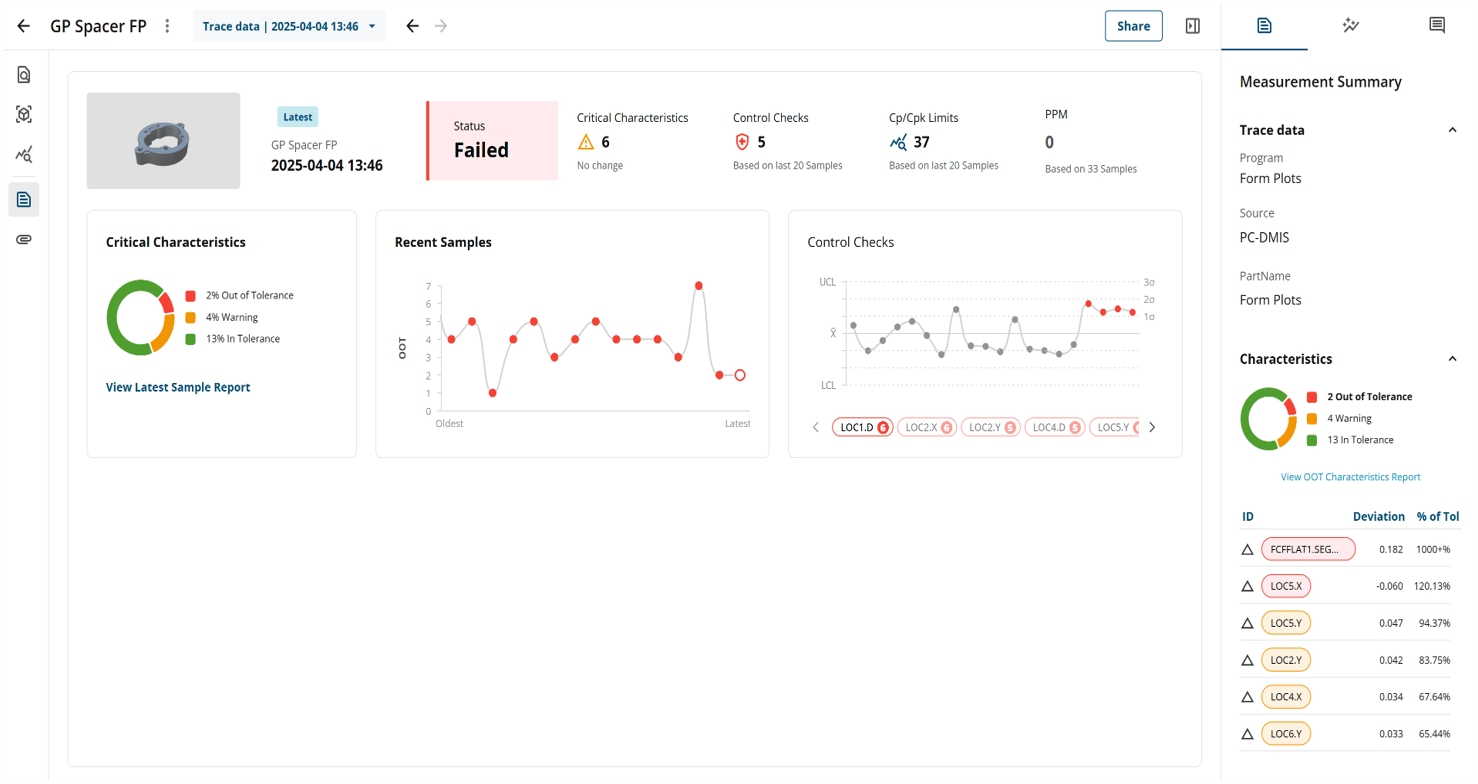This screenshot has height=784, width=1478.
Task: Click the Critical Characteristics donut chart
Action: click(x=141, y=317)
